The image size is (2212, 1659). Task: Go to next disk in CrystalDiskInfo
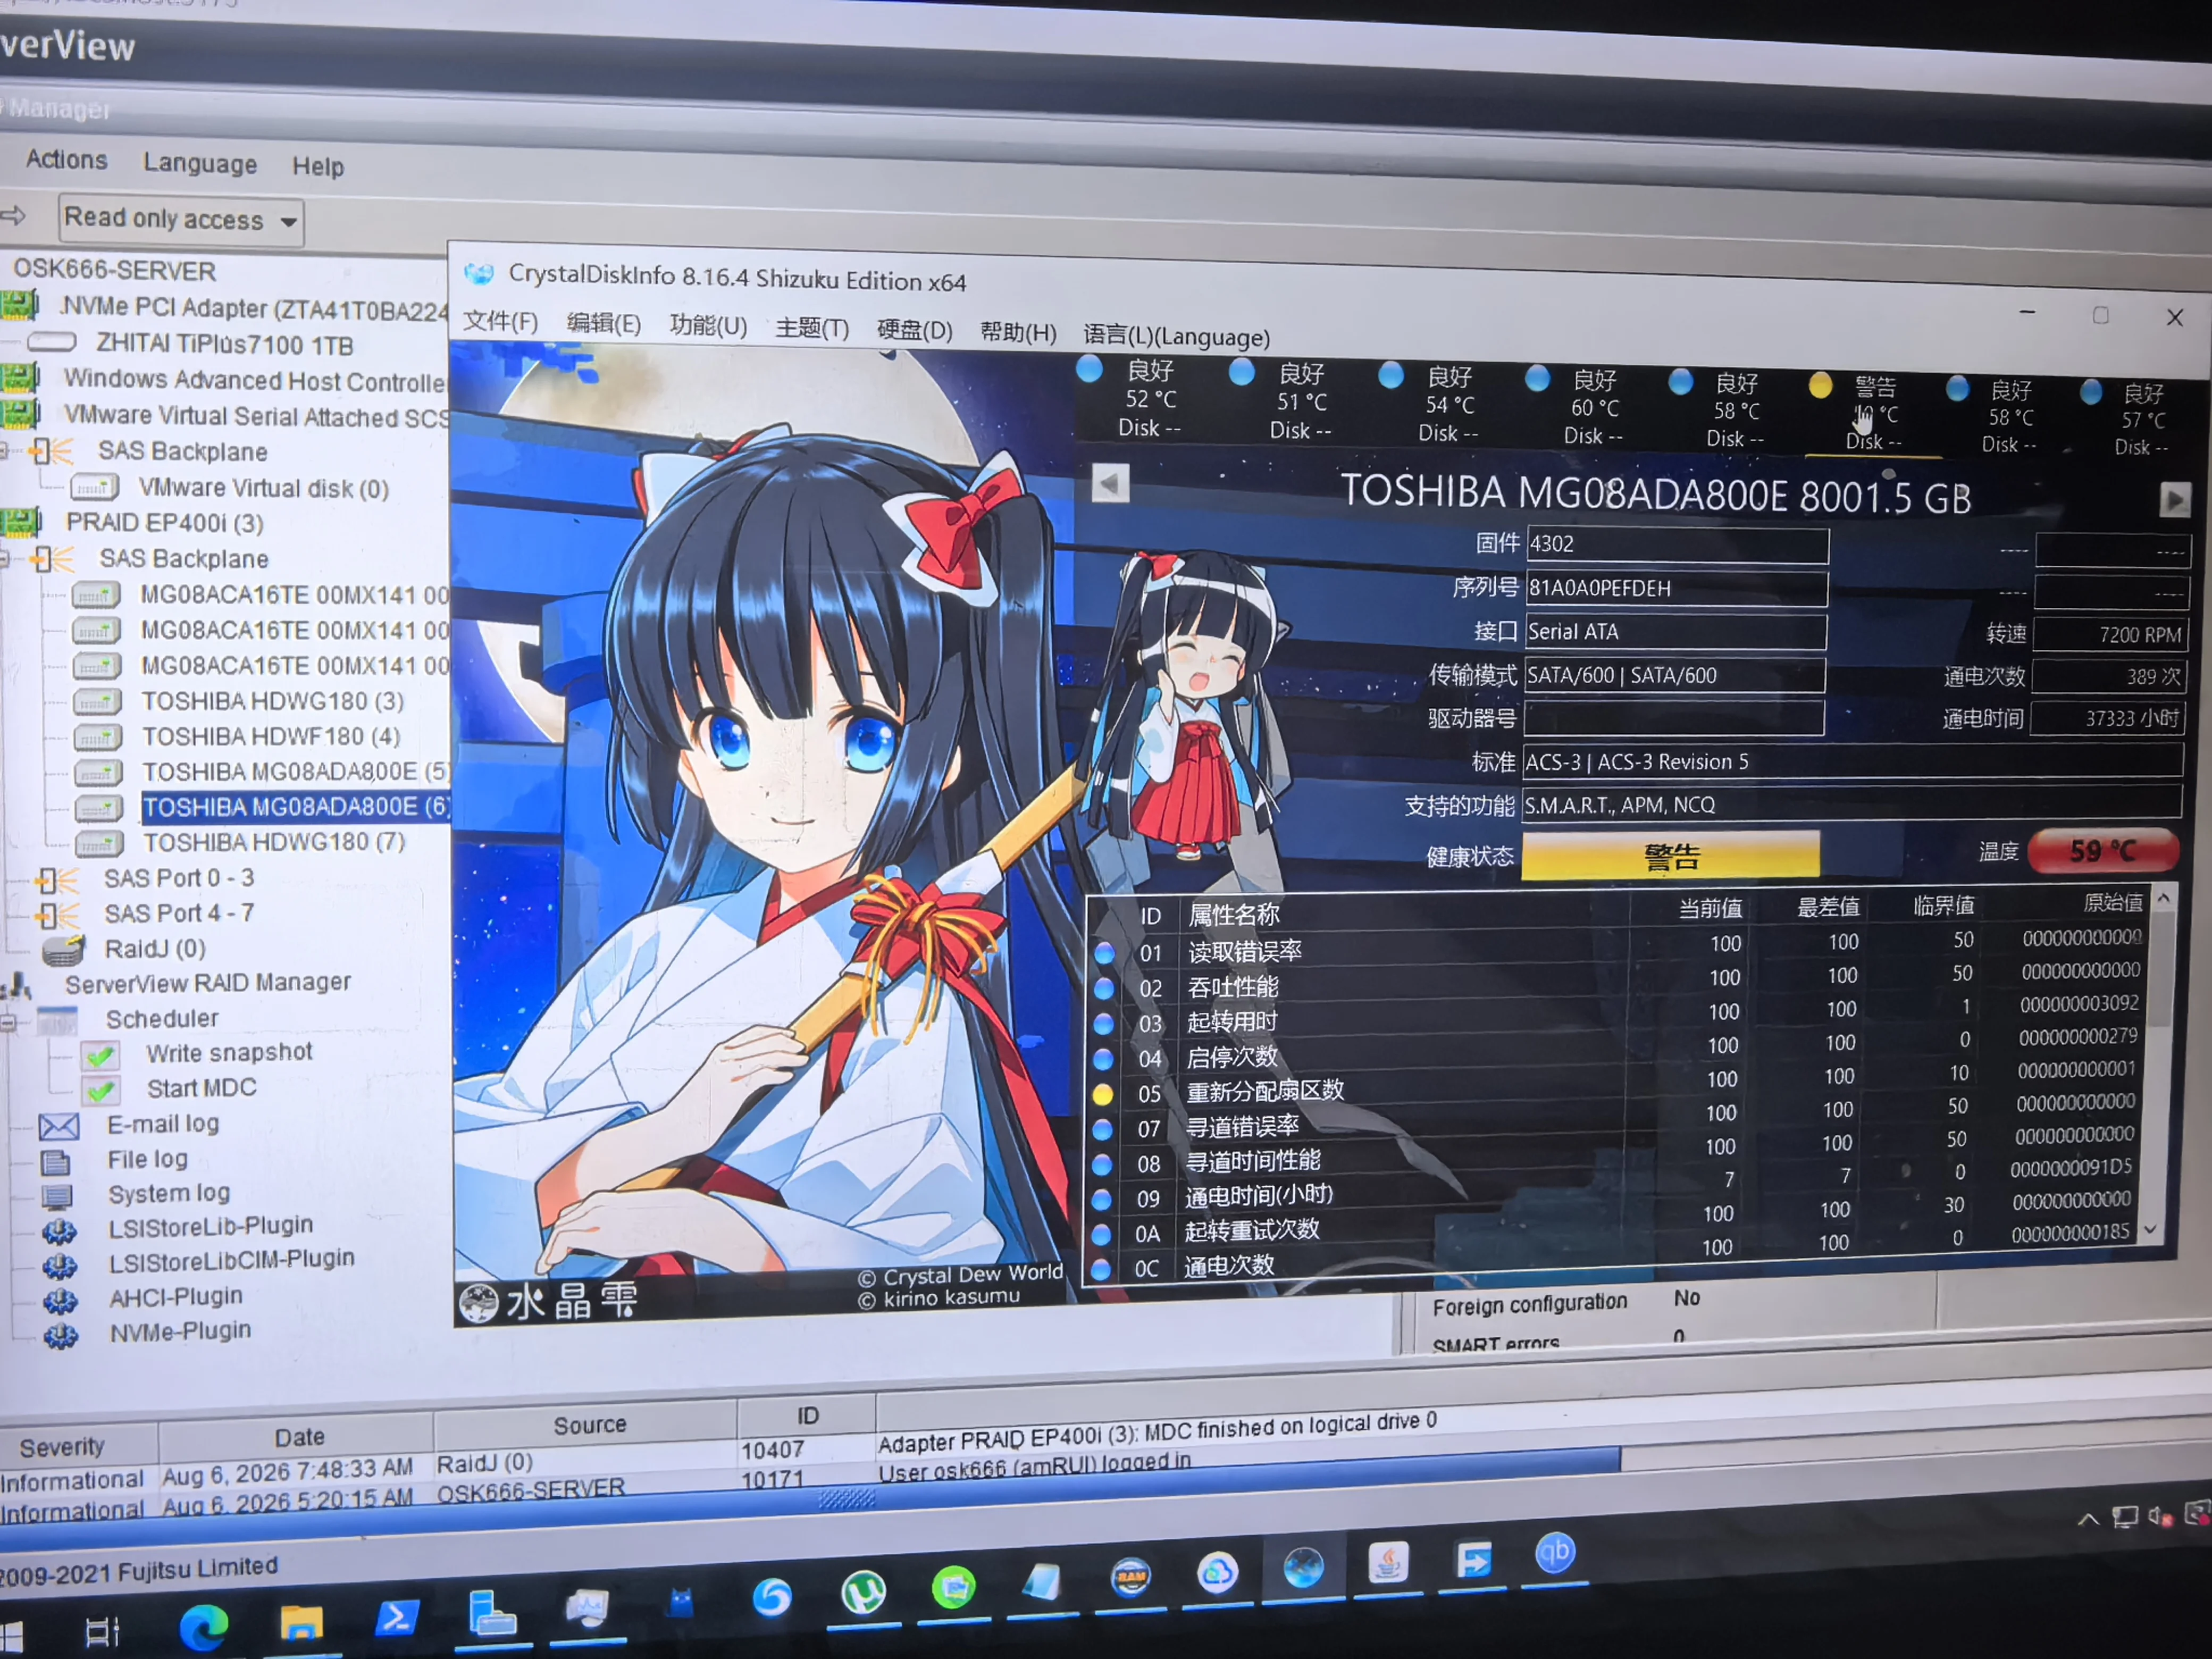click(2174, 499)
